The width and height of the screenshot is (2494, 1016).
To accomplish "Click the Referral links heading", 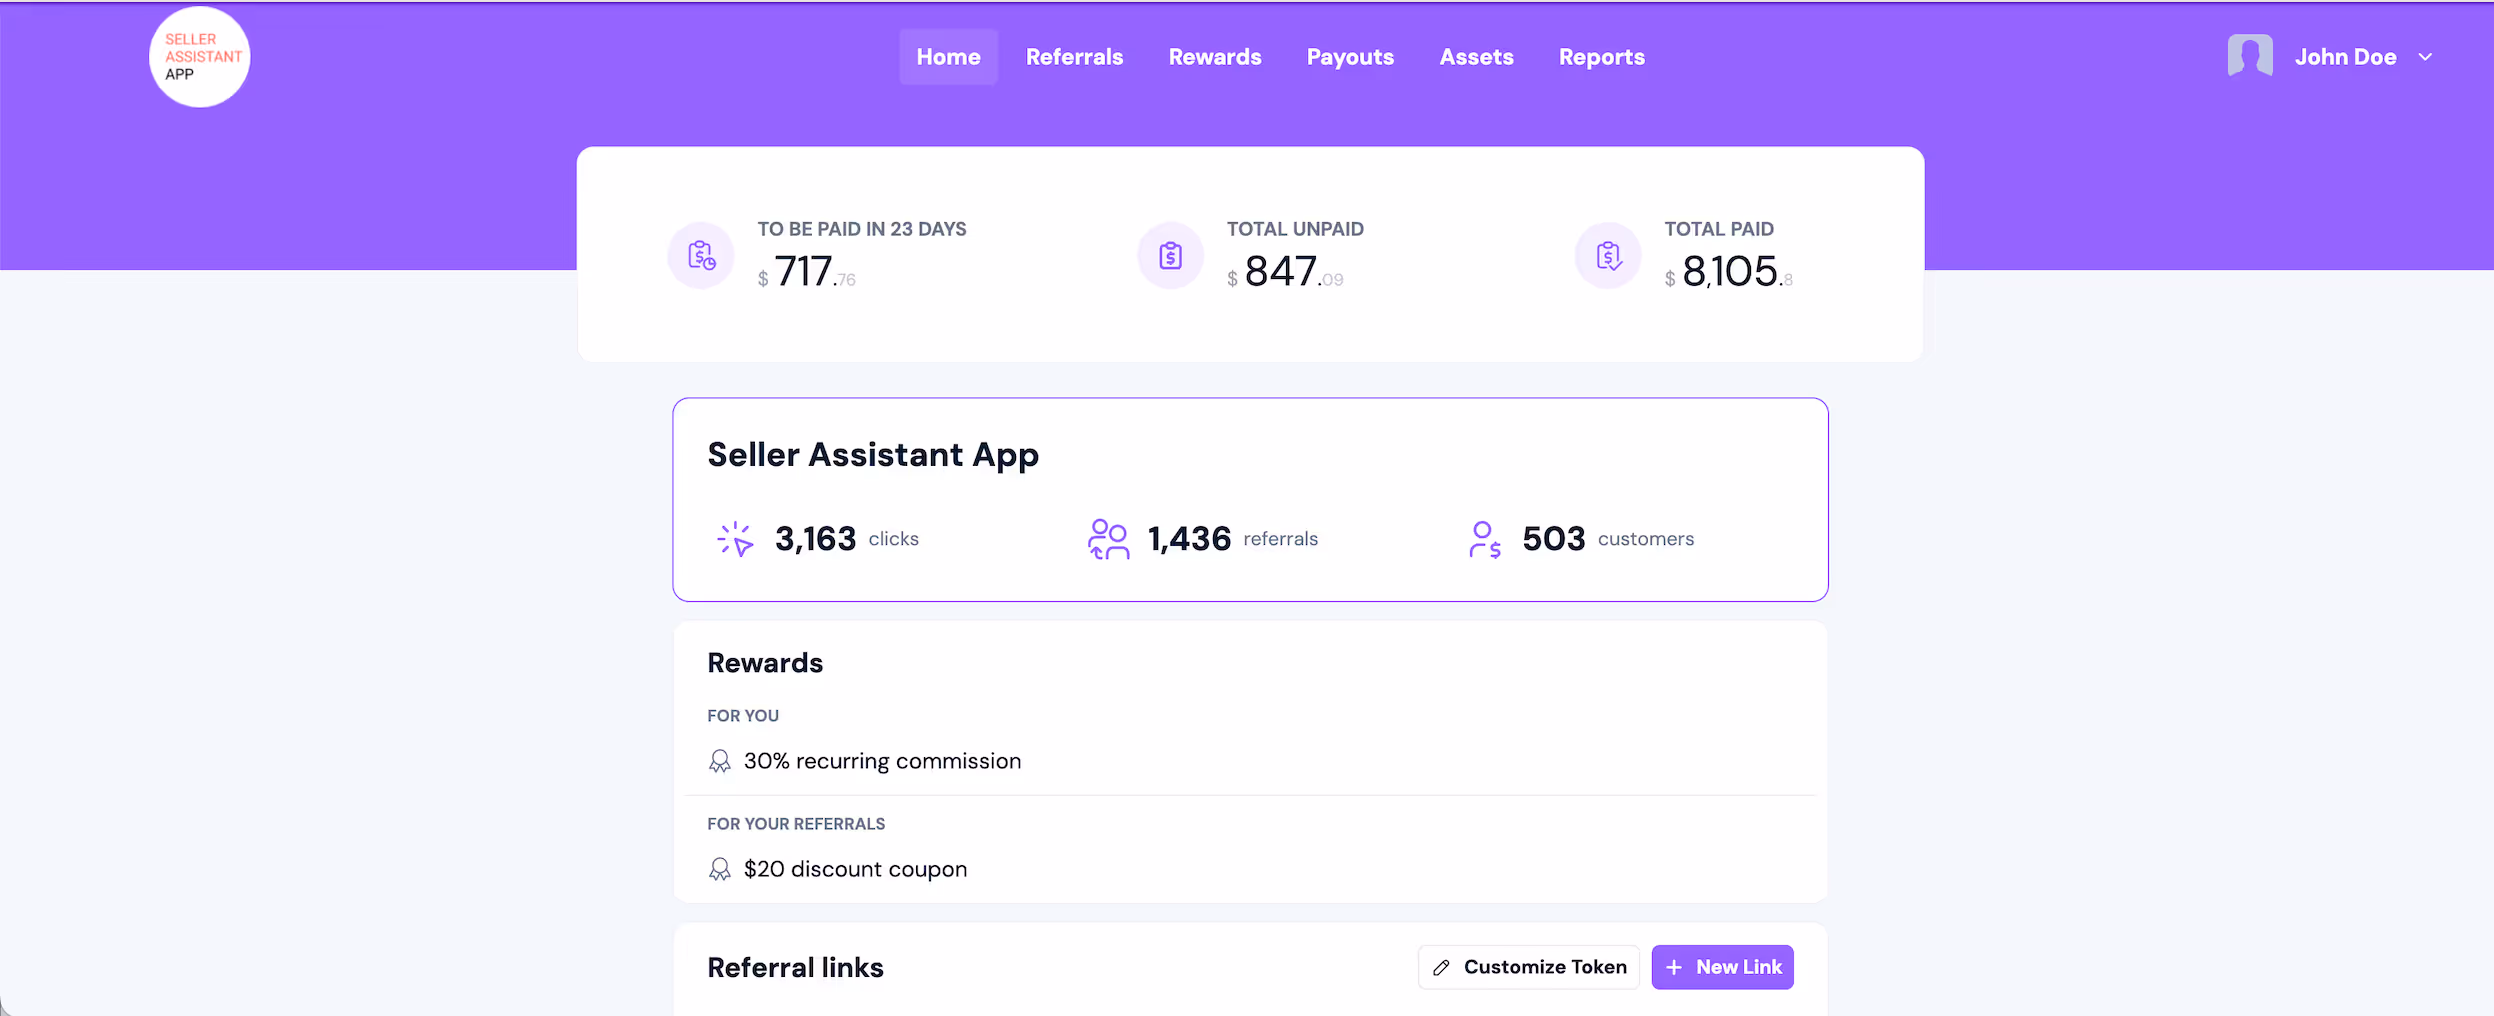I will click(x=795, y=968).
